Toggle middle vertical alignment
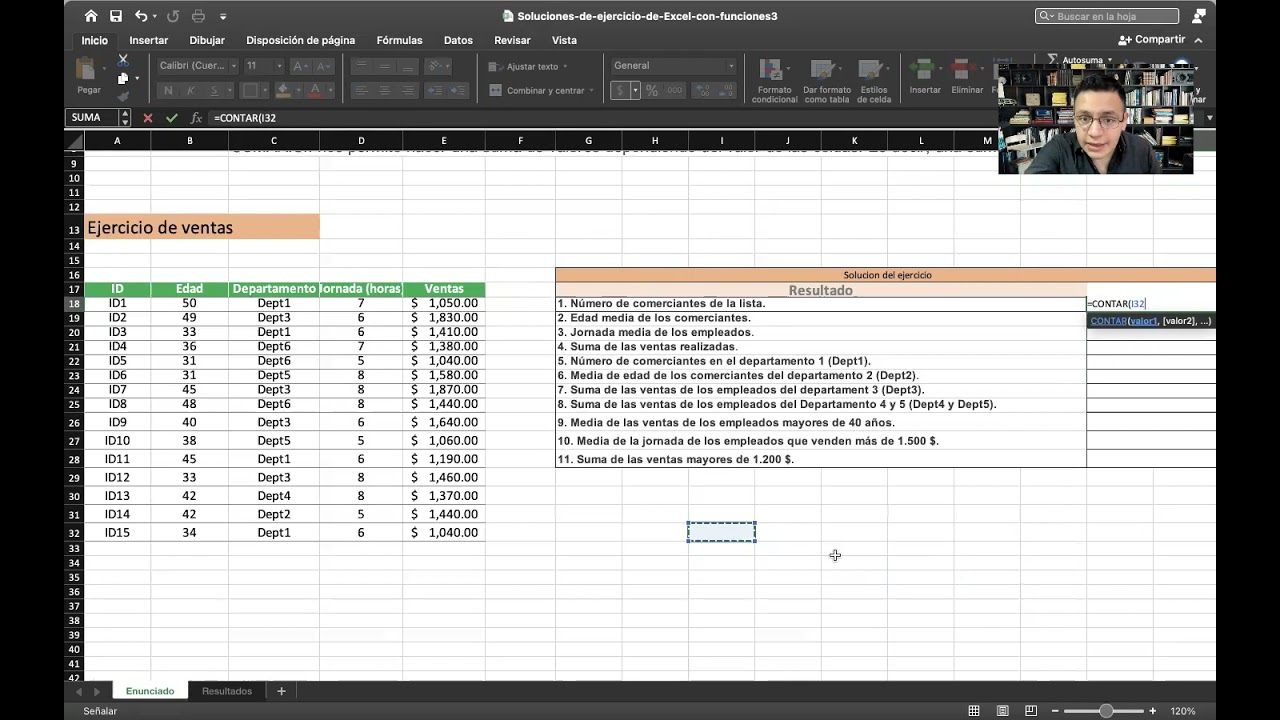The width and height of the screenshot is (1280, 720). pos(385,66)
